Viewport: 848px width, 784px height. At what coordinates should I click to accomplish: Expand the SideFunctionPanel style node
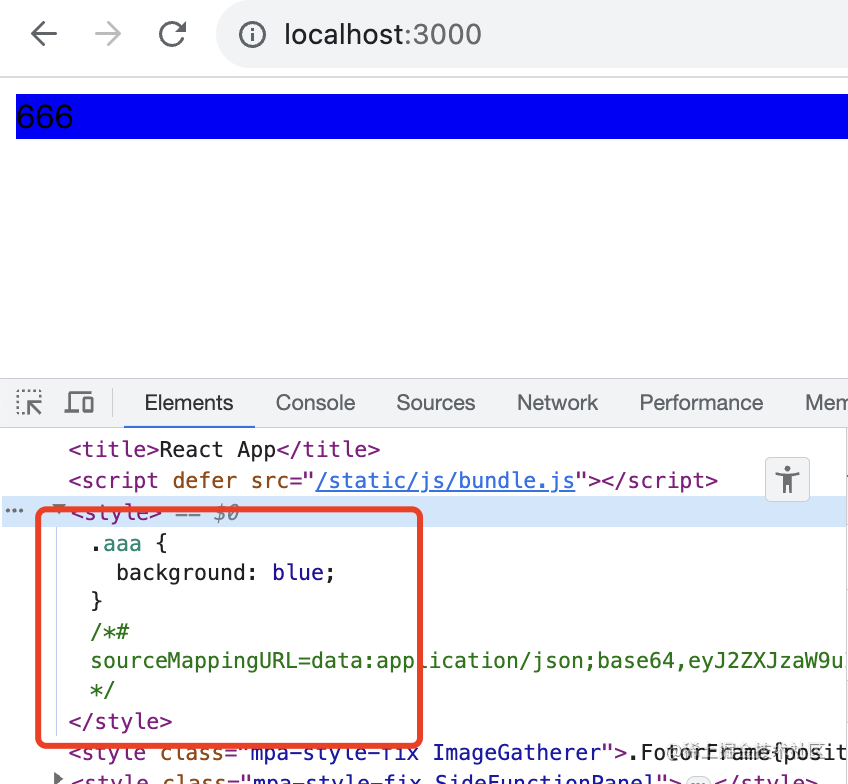[58, 779]
